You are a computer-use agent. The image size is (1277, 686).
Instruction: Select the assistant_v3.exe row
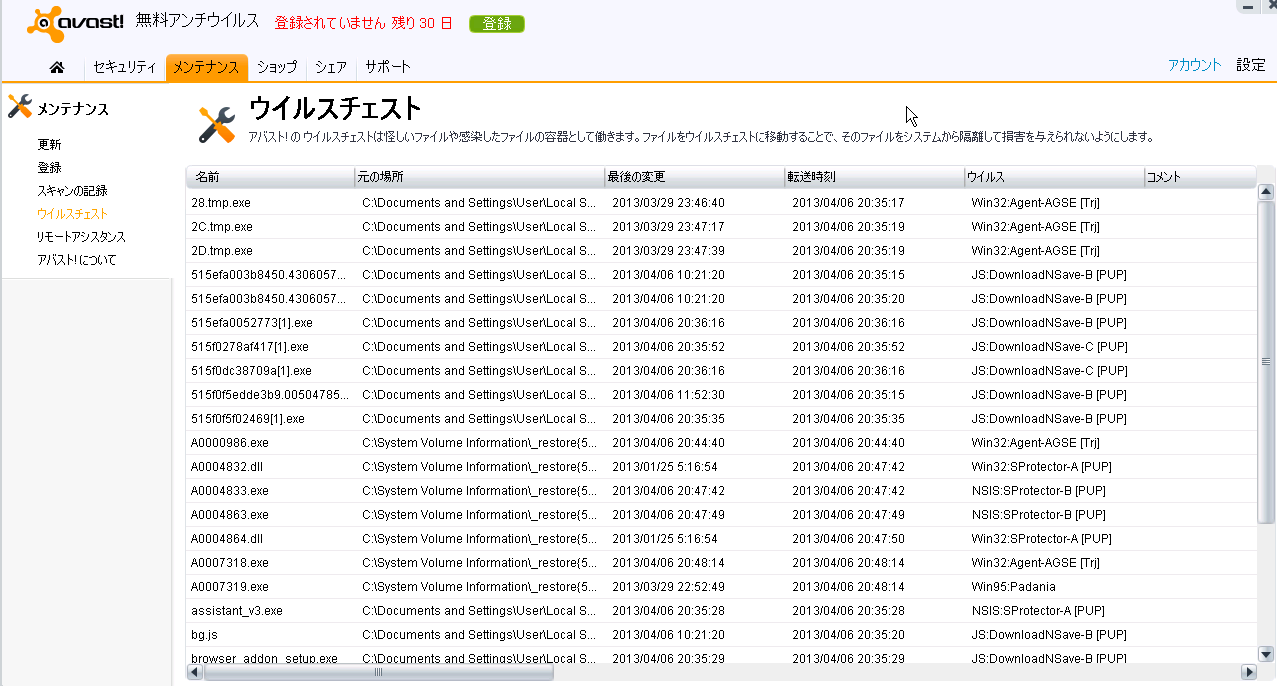pyautogui.click(x=720, y=611)
